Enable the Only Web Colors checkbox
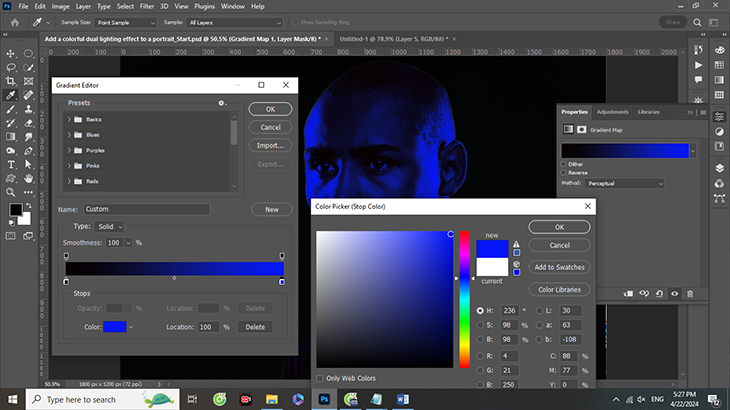Image resolution: width=730 pixels, height=410 pixels. 320,378
